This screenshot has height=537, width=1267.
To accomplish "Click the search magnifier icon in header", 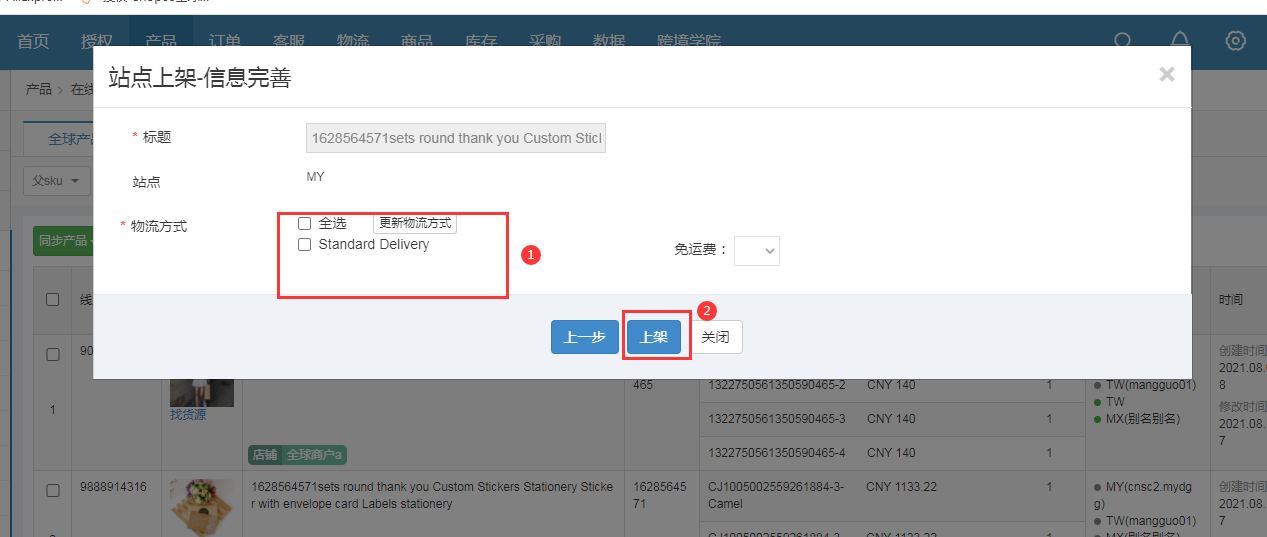I will [x=1123, y=41].
